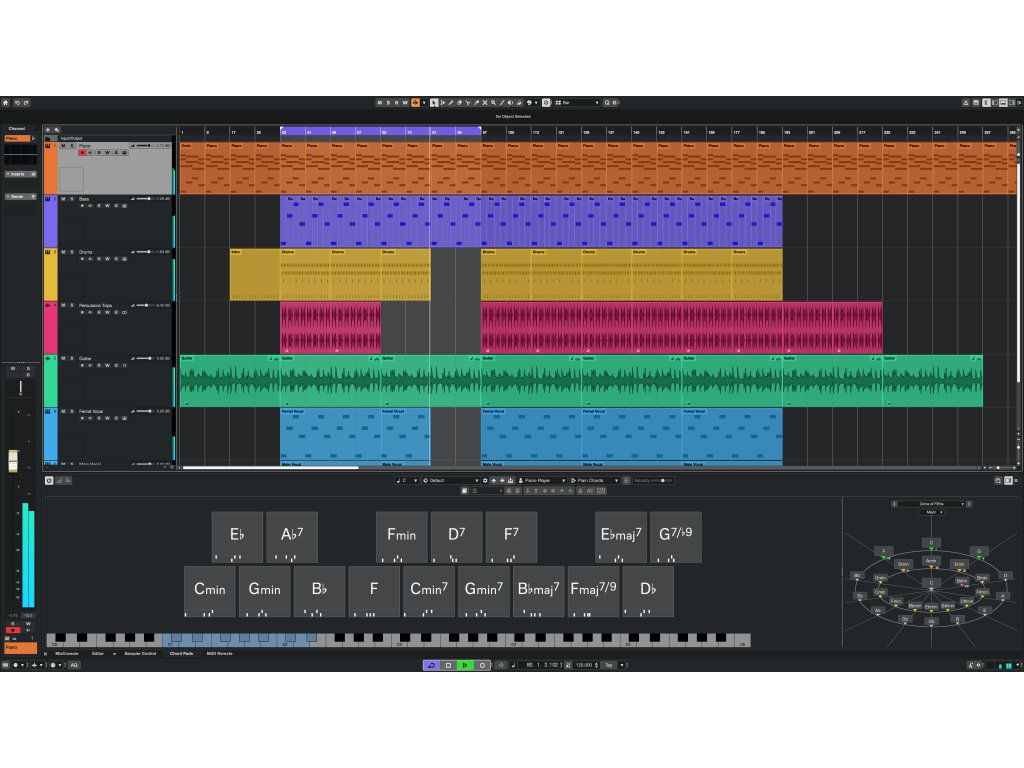This screenshot has width=1024, height=768.
Task: Mute the Bass track
Action: point(62,199)
